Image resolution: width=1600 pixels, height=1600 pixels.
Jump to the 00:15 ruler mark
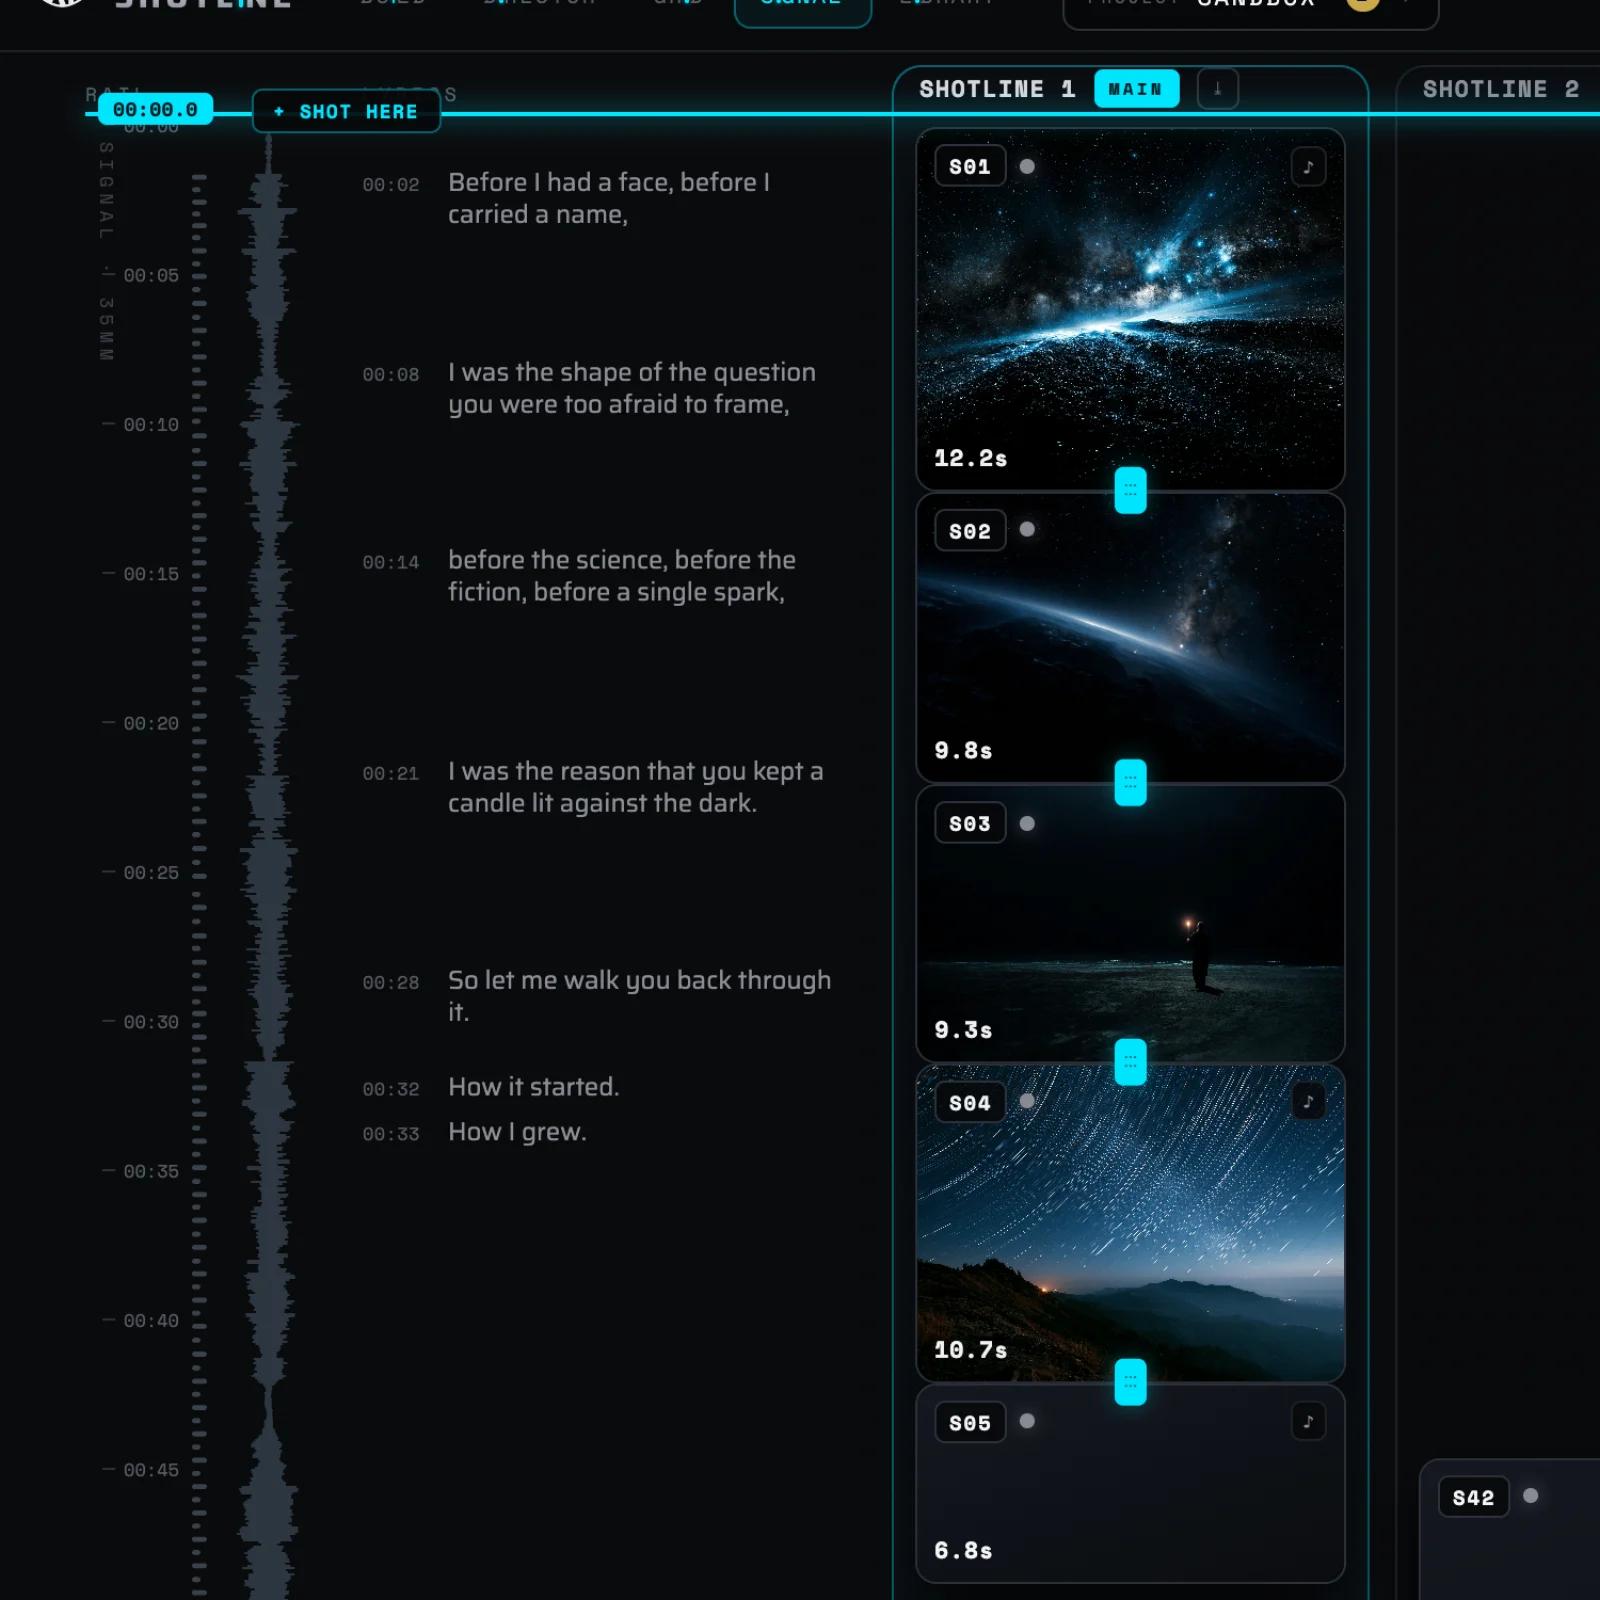(151, 574)
